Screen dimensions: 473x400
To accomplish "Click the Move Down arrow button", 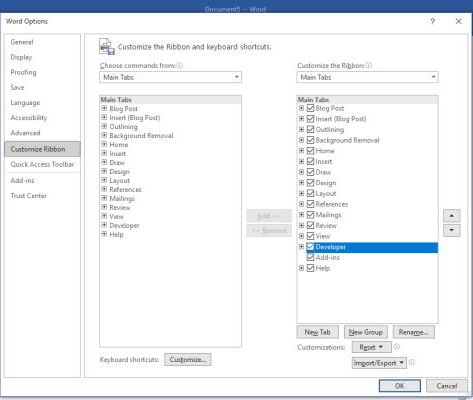I will (x=451, y=230).
